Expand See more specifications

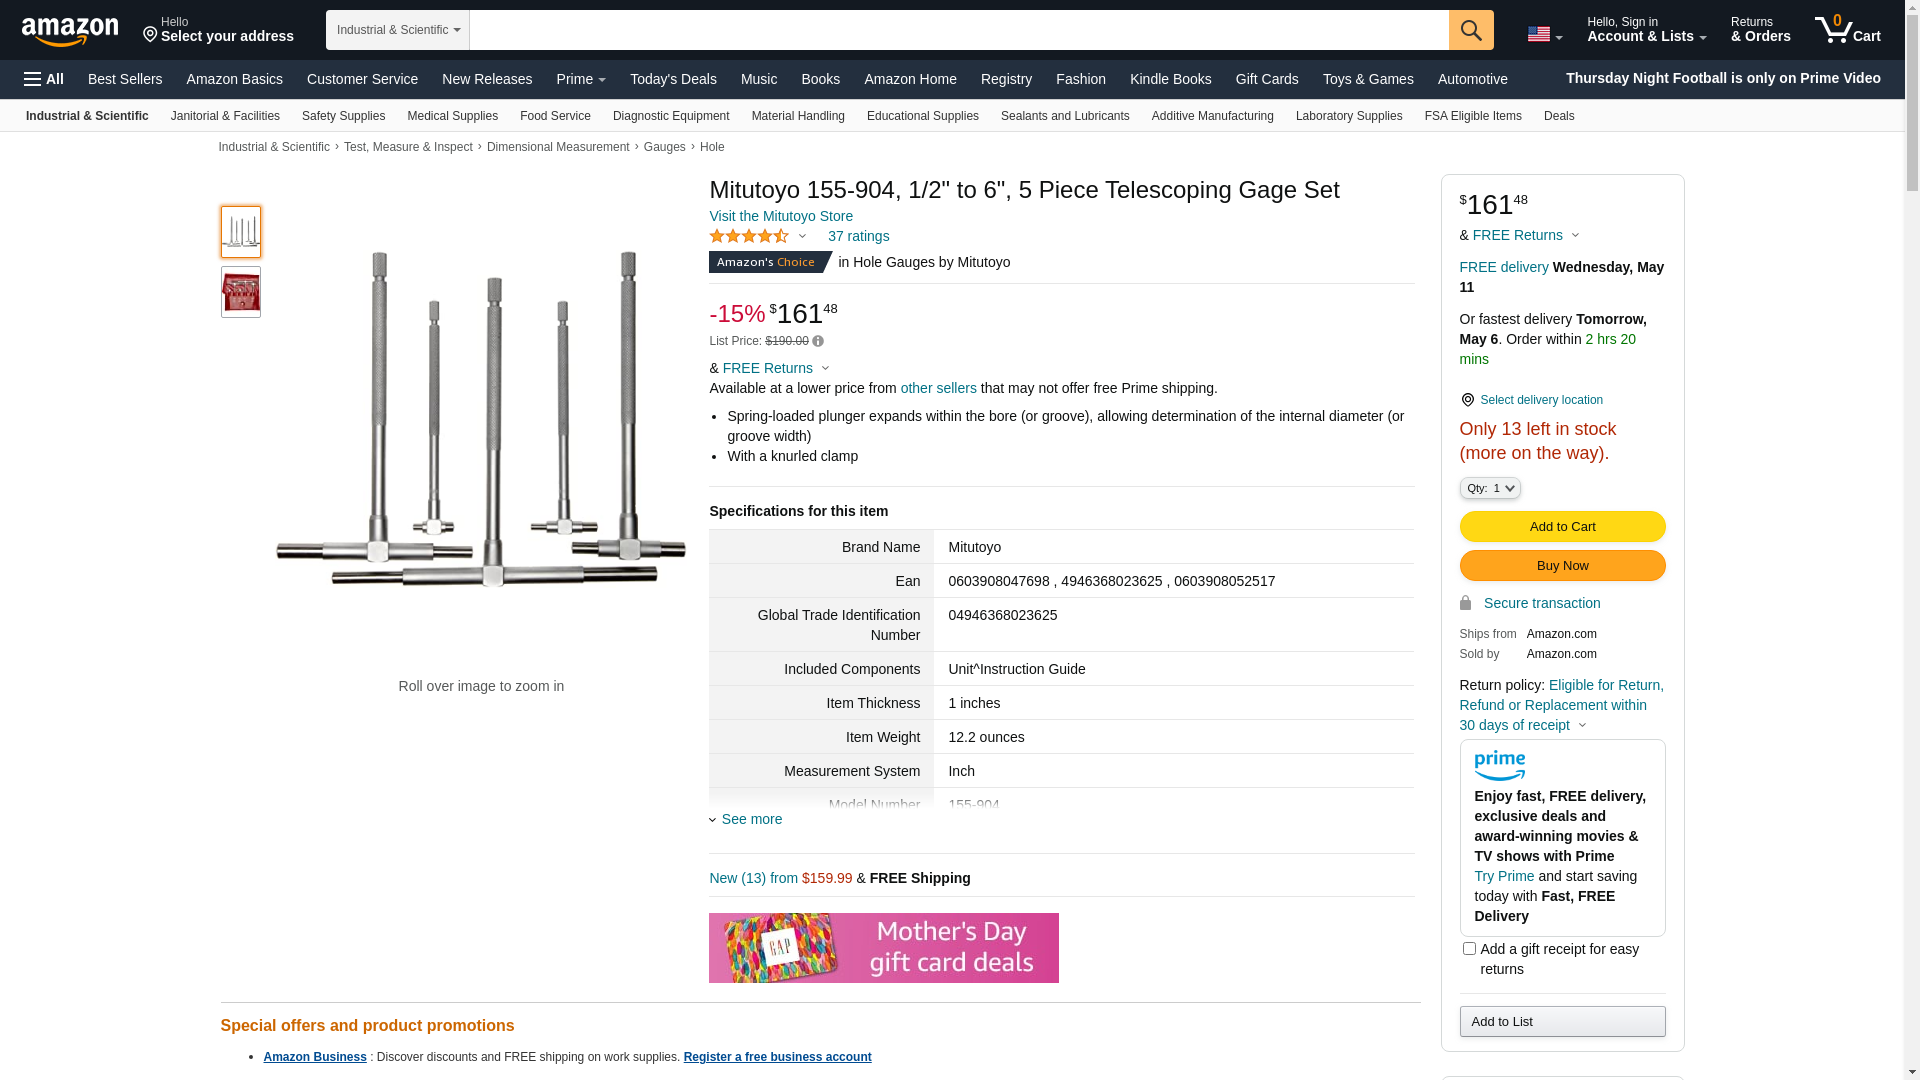[x=751, y=819]
